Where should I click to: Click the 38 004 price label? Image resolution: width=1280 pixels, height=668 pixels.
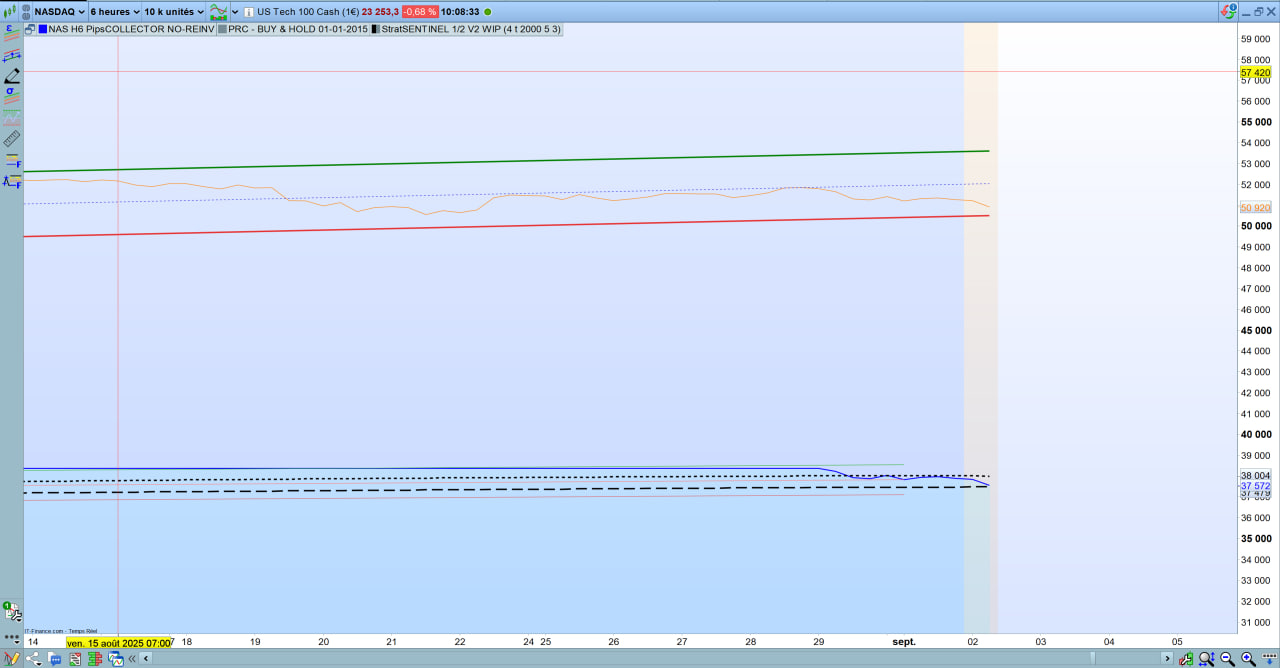(1255, 476)
